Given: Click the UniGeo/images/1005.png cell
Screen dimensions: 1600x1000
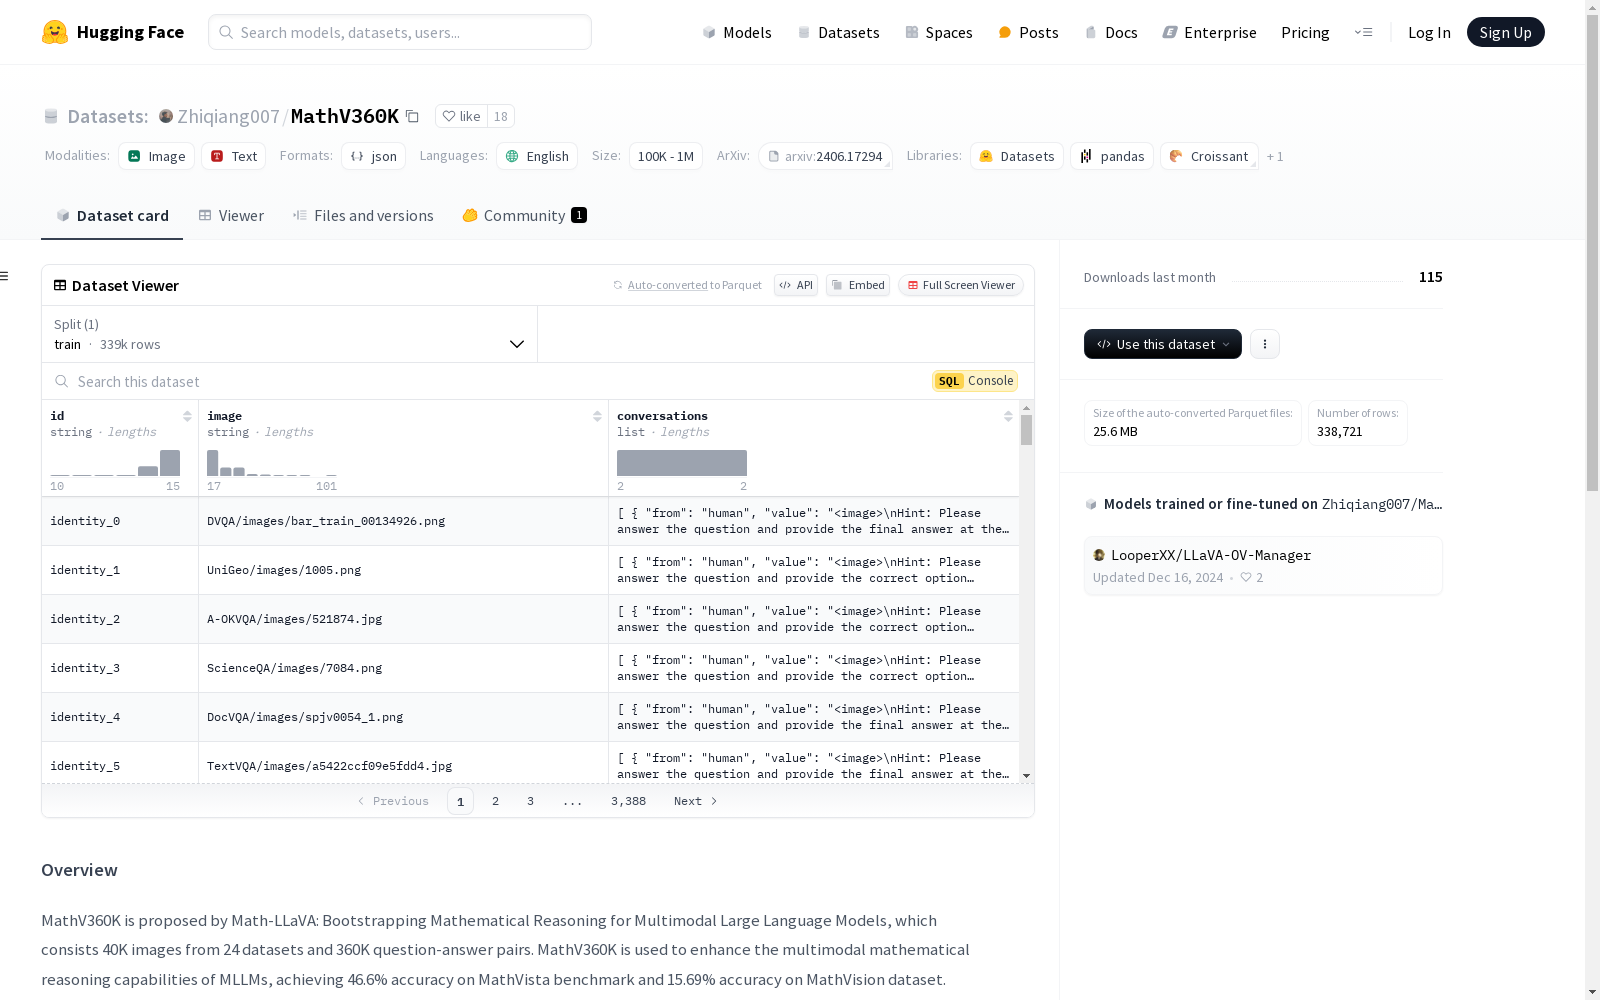Looking at the screenshot, I should pos(403,570).
